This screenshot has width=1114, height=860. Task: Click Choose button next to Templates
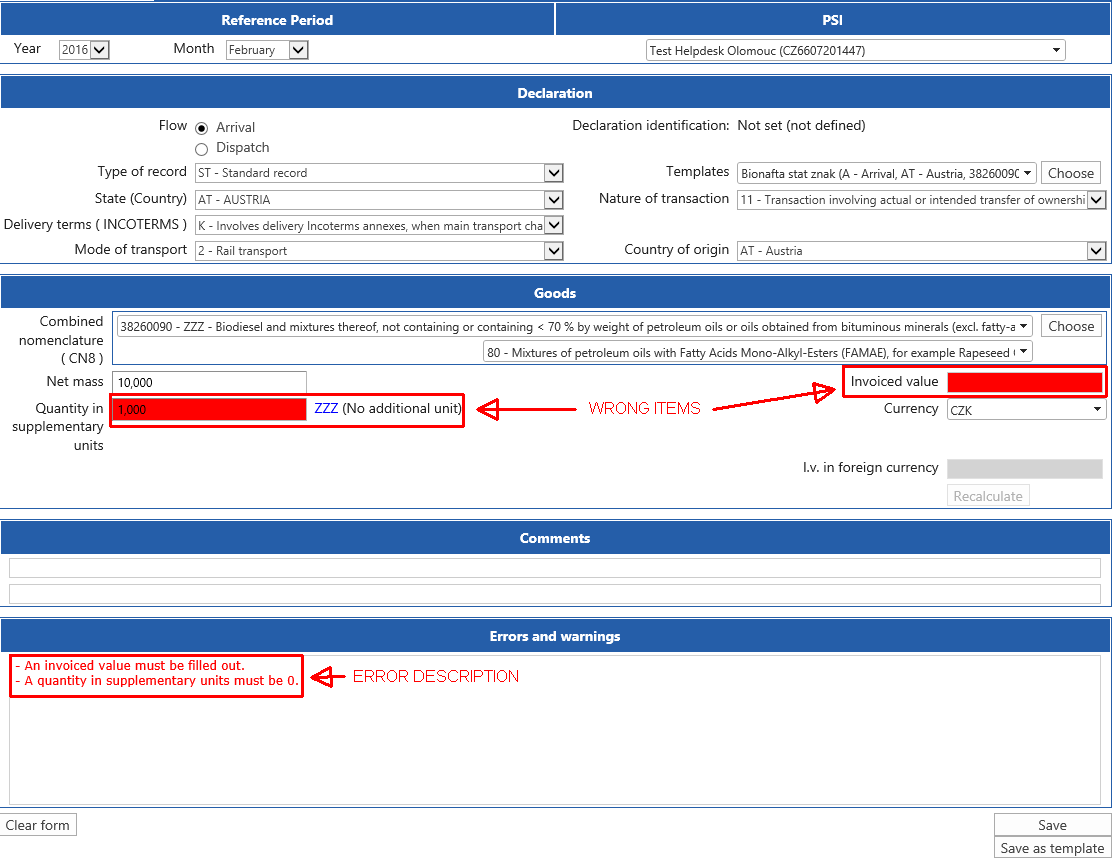click(1071, 173)
